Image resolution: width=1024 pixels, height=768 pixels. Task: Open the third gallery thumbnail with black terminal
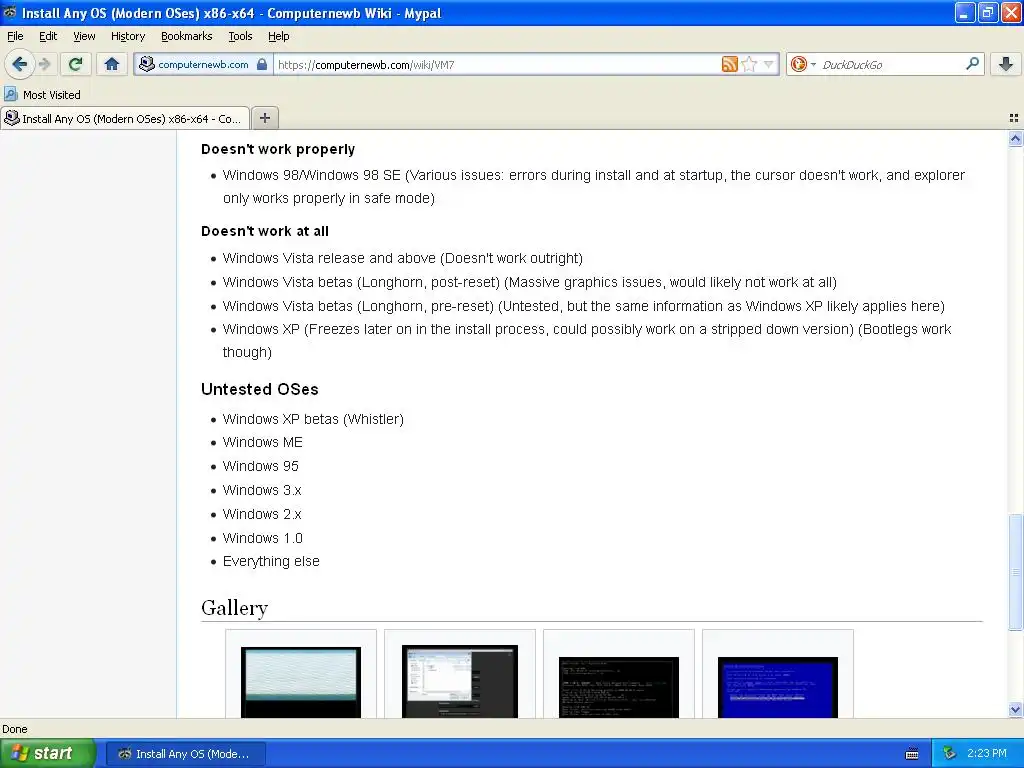point(618,687)
